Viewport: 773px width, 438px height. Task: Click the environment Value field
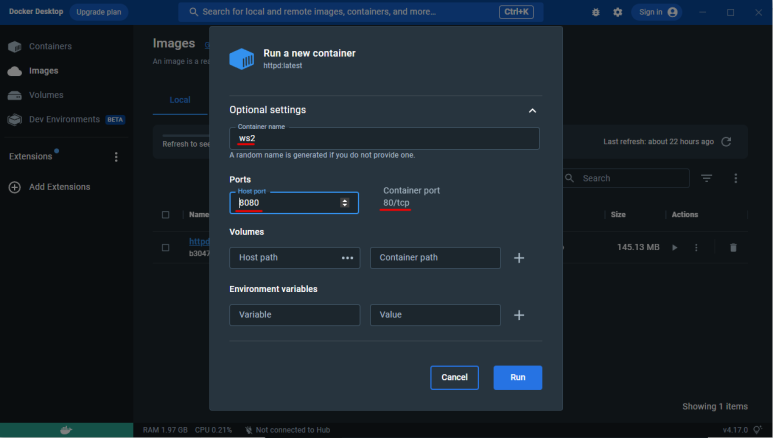click(x=435, y=315)
